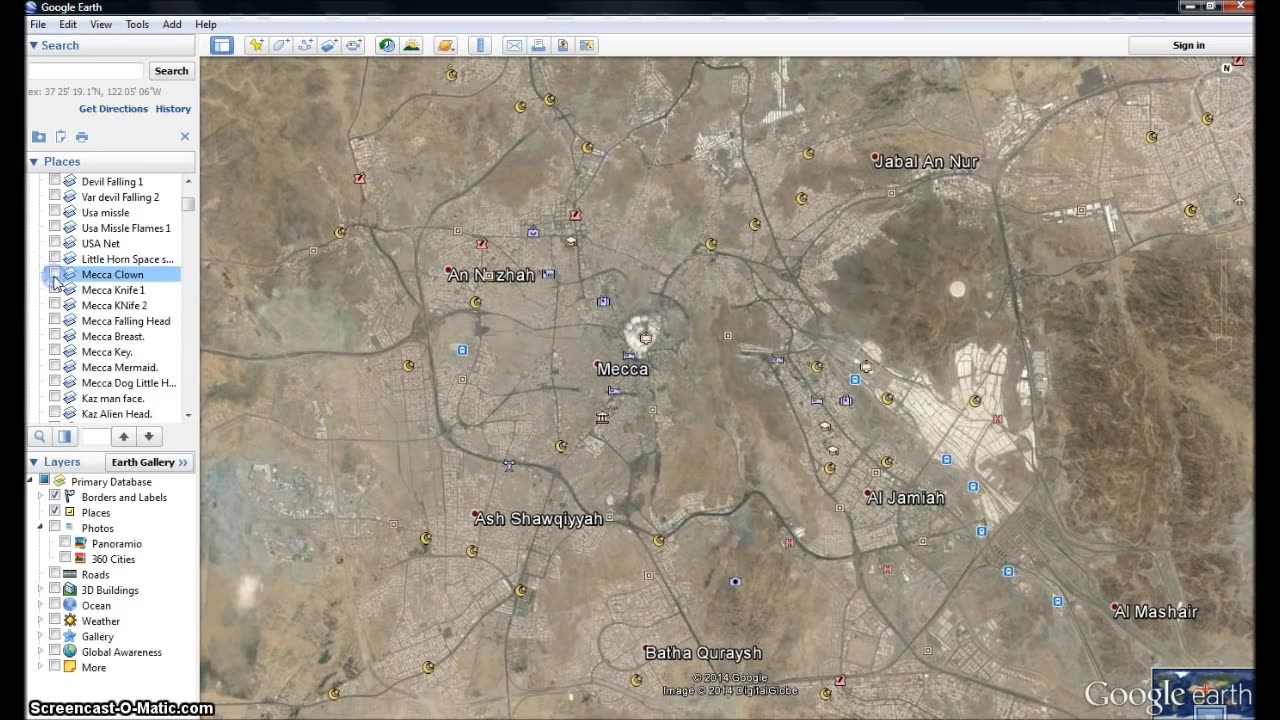Open search History link
Screen dimensions: 1280x720
click(173, 109)
